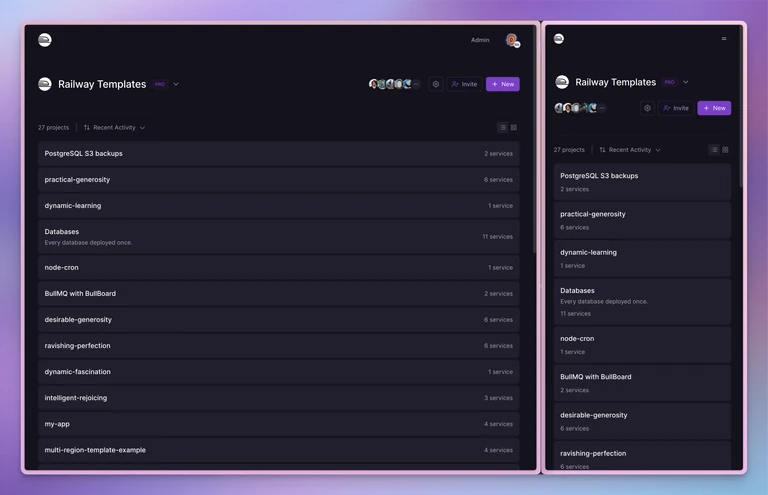Open ravishing-perfection project in desktop window
The width and height of the screenshot is (768, 495).
pyautogui.click(x=279, y=346)
